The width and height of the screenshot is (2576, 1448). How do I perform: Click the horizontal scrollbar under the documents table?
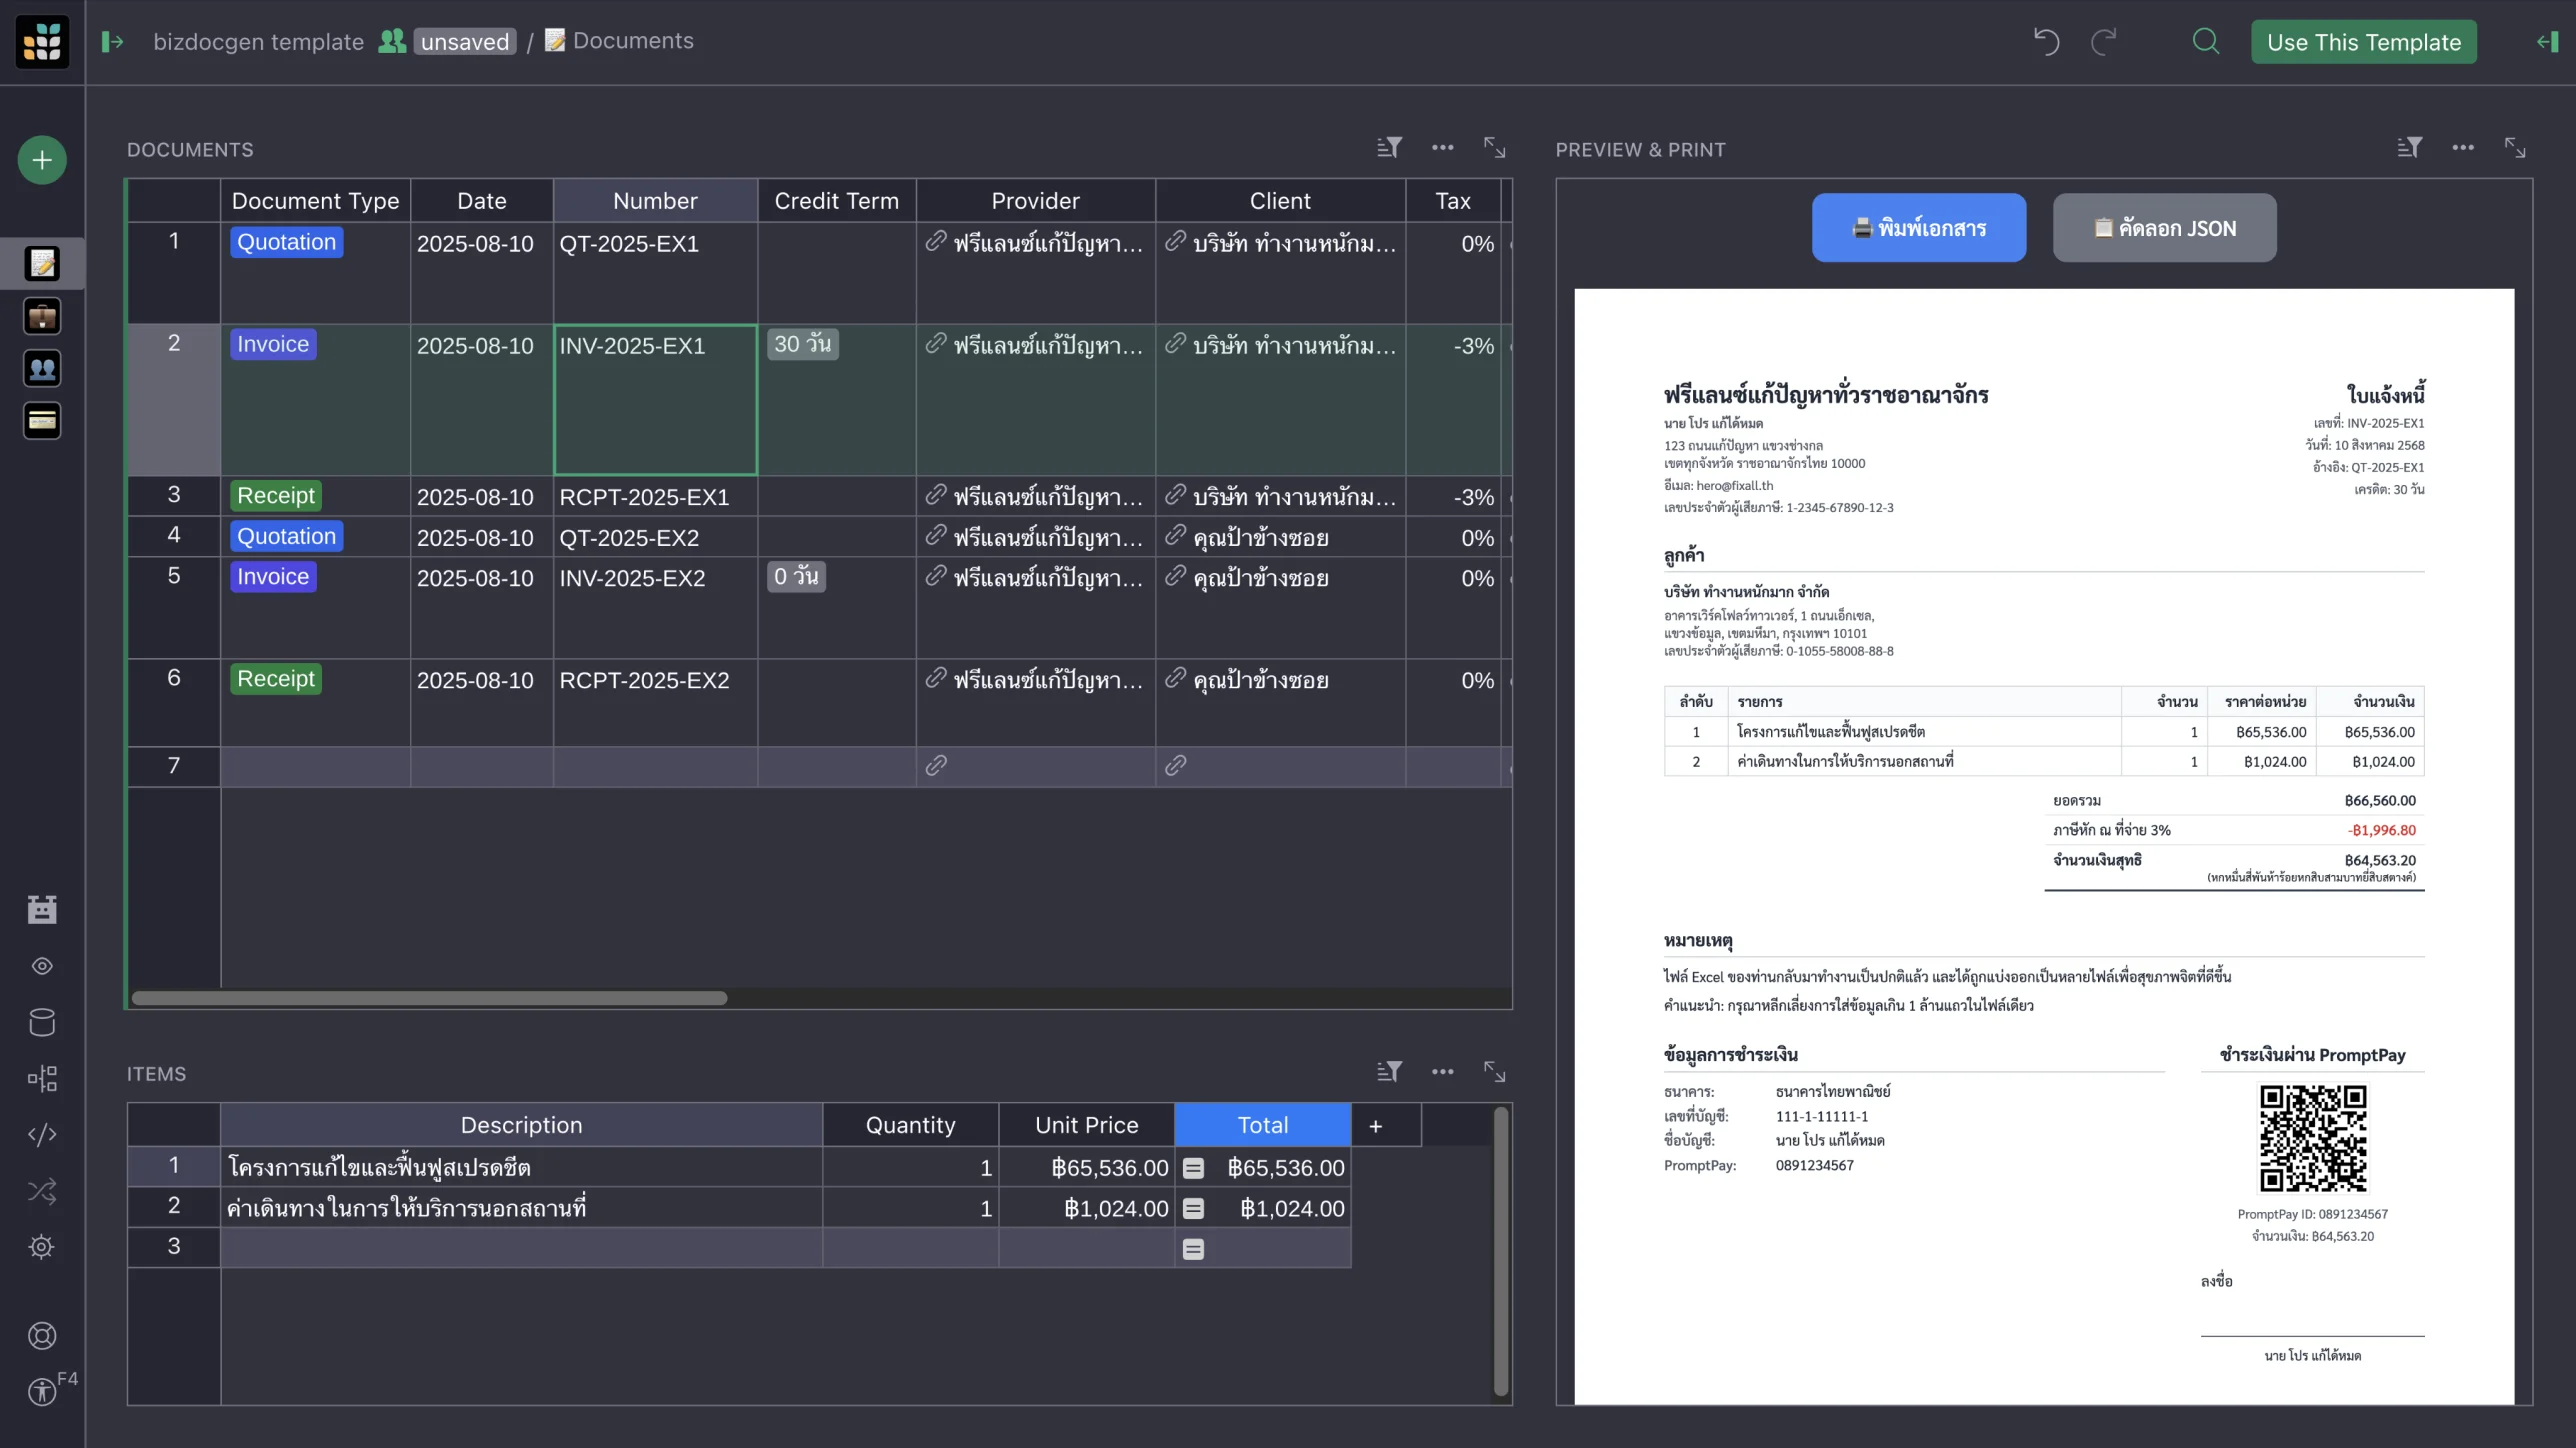tap(428, 997)
